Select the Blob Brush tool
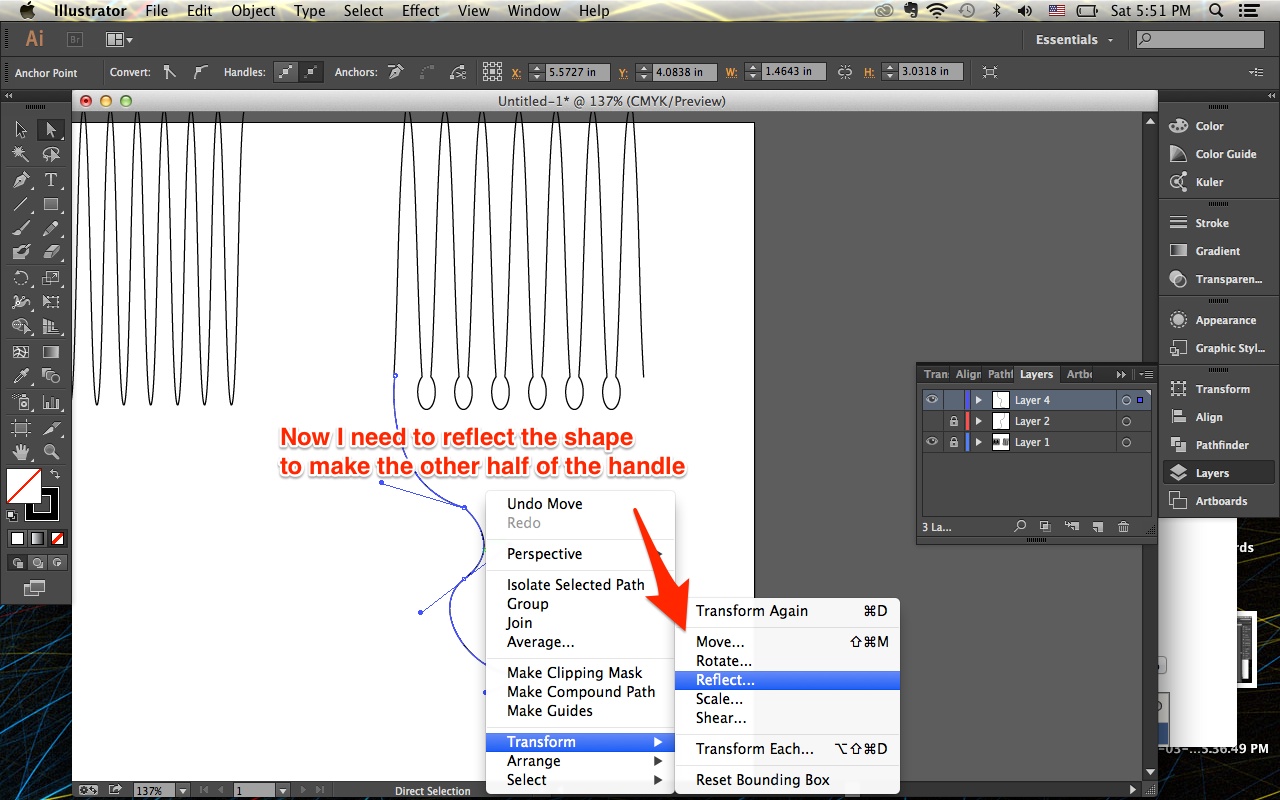 pos(21,253)
